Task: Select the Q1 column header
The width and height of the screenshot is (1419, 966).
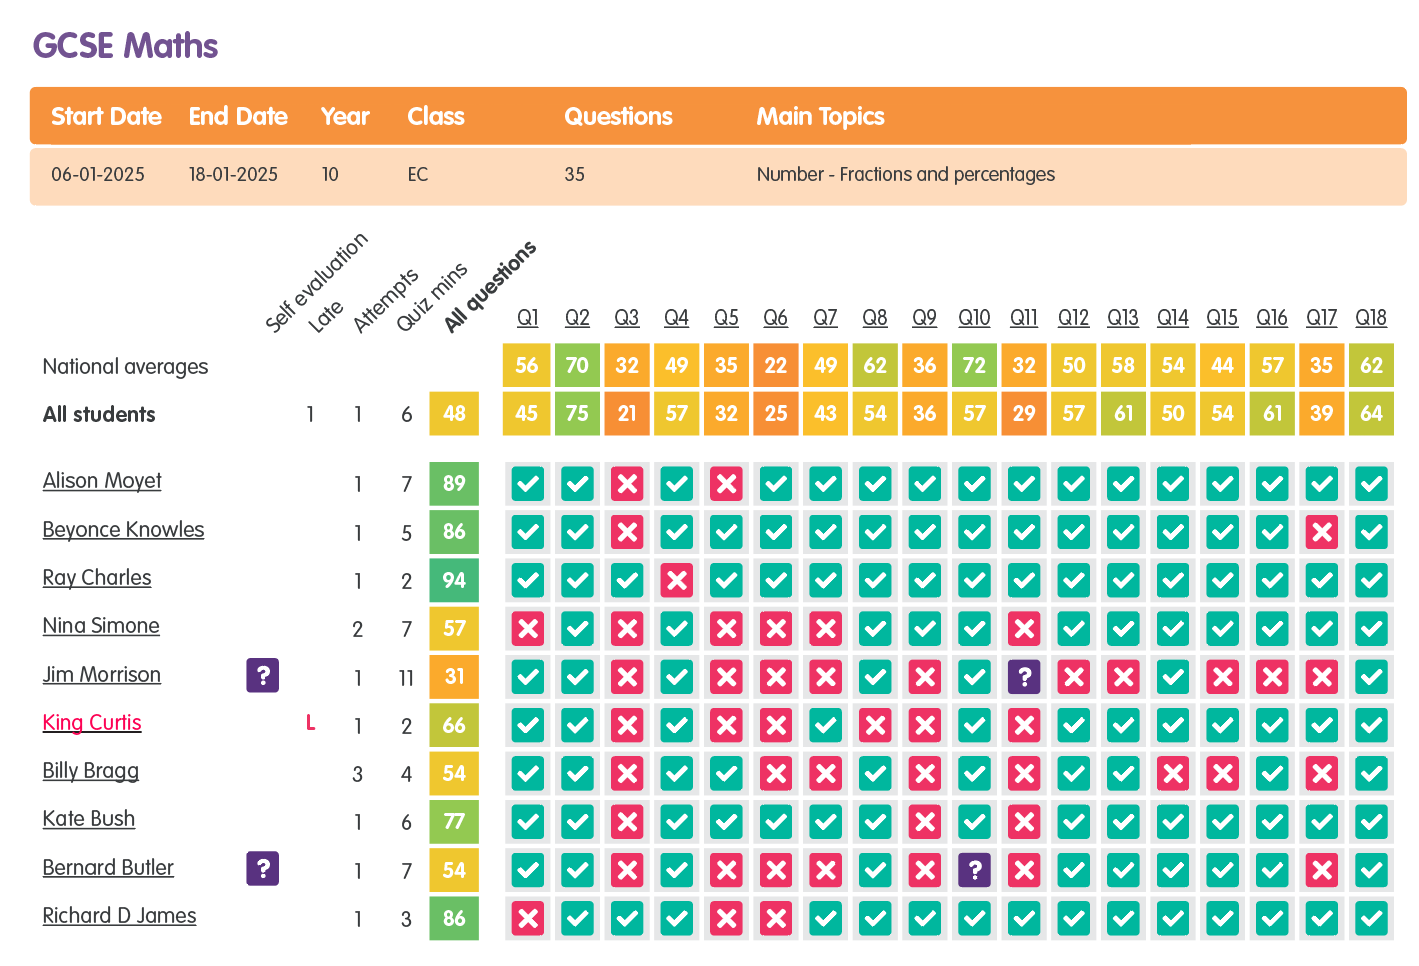Action: [x=528, y=318]
